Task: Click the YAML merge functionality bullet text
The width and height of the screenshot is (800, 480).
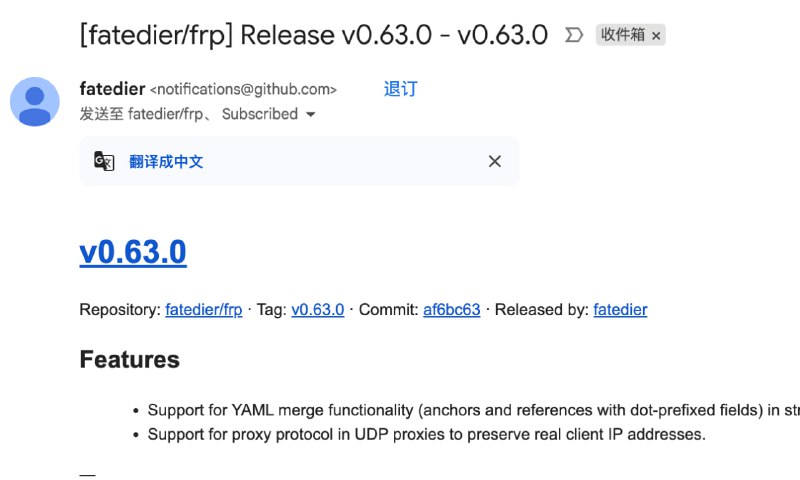Action: (450, 410)
